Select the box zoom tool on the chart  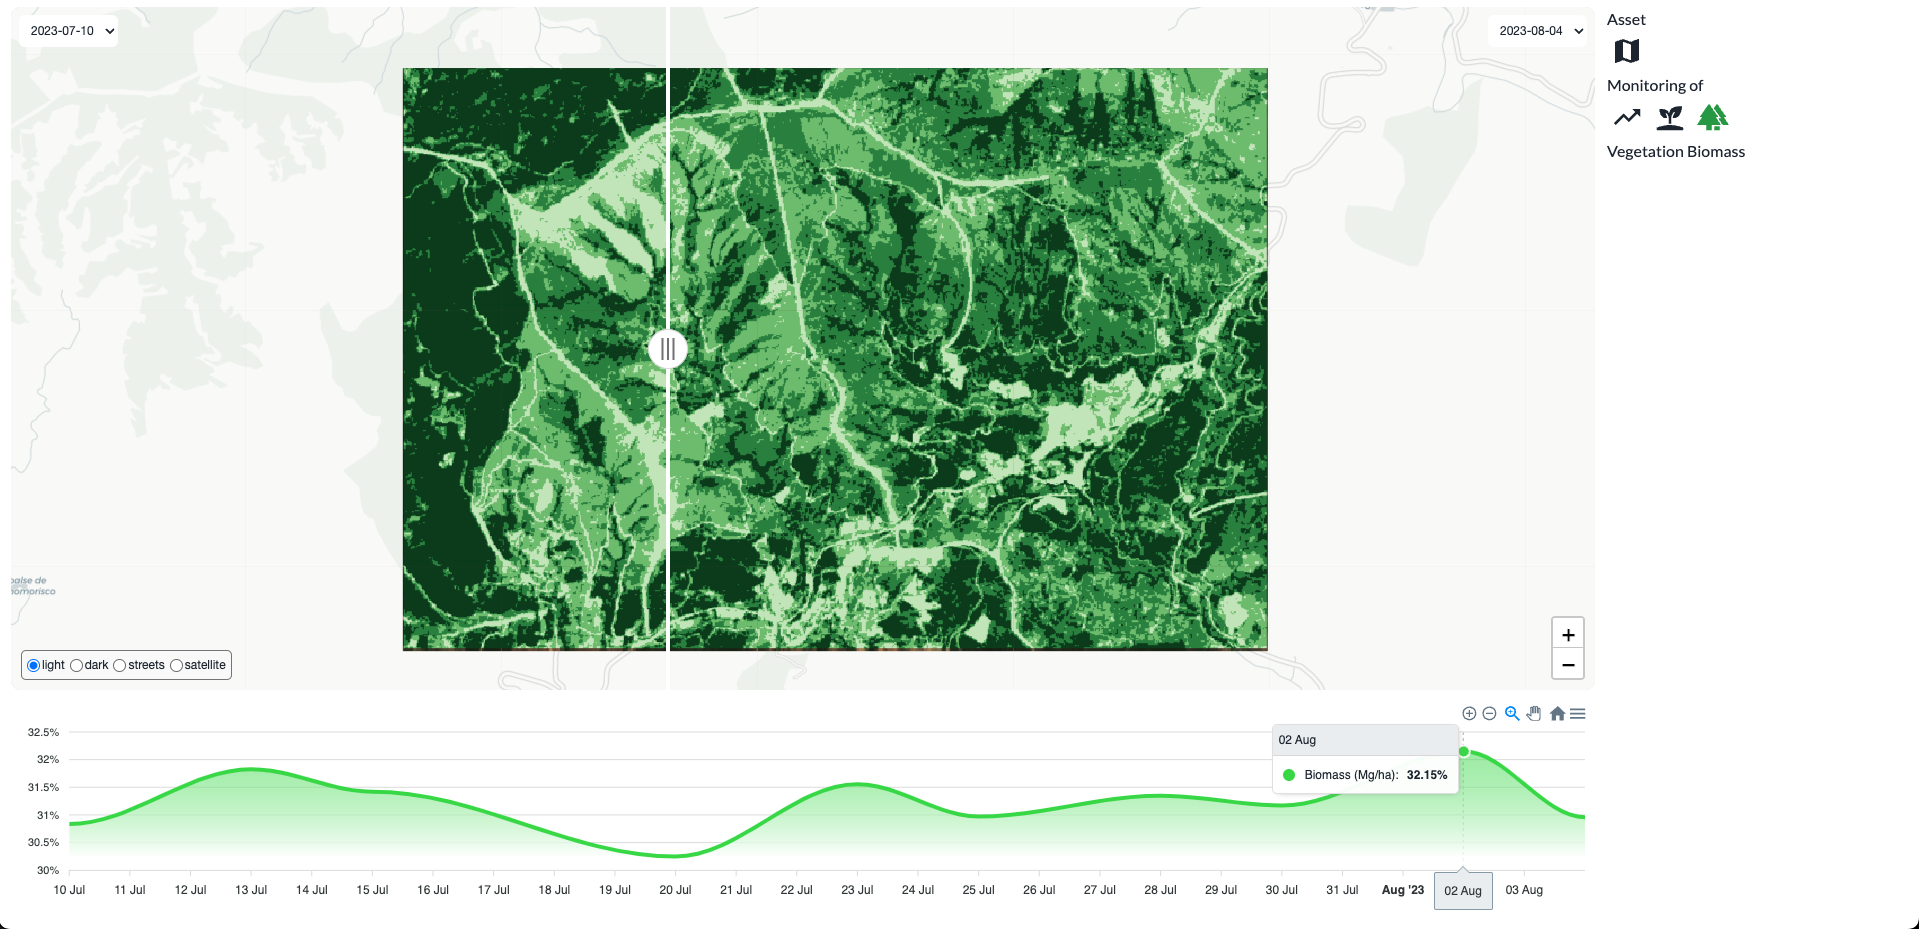[1511, 713]
